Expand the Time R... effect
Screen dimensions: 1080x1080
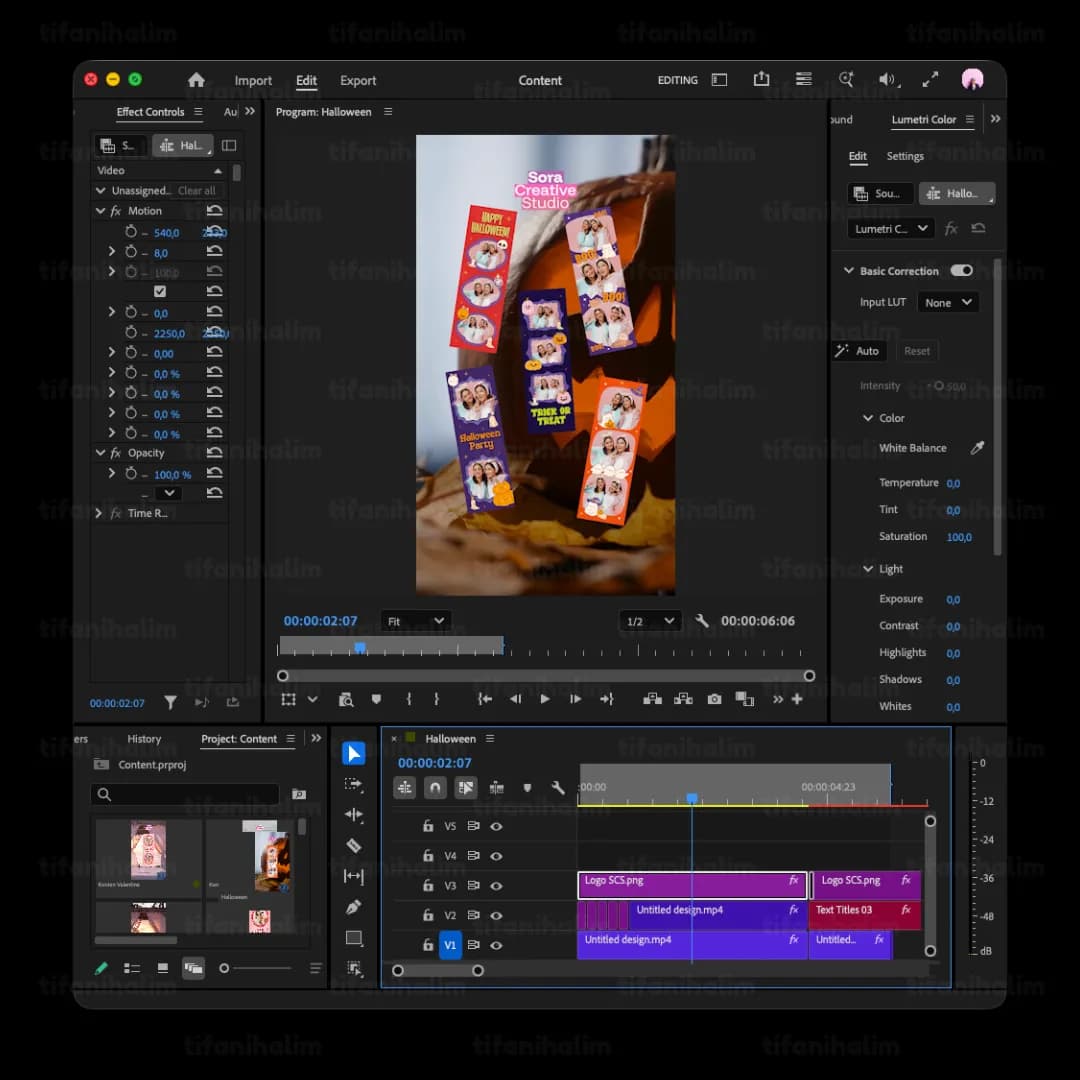pyautogui.click(x=98, y=513)
